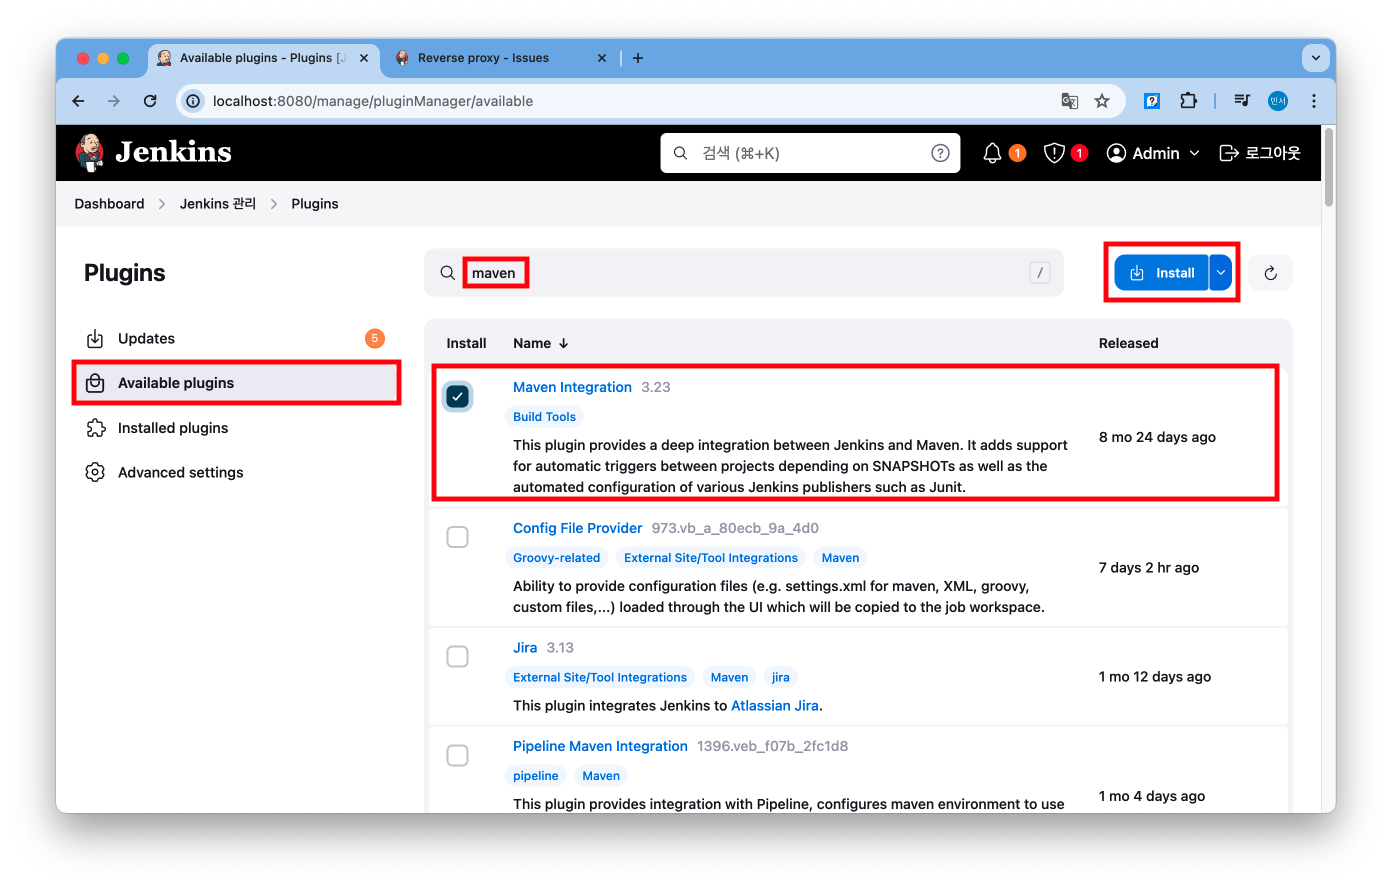Click the browser back arrow

pos(79,101)
